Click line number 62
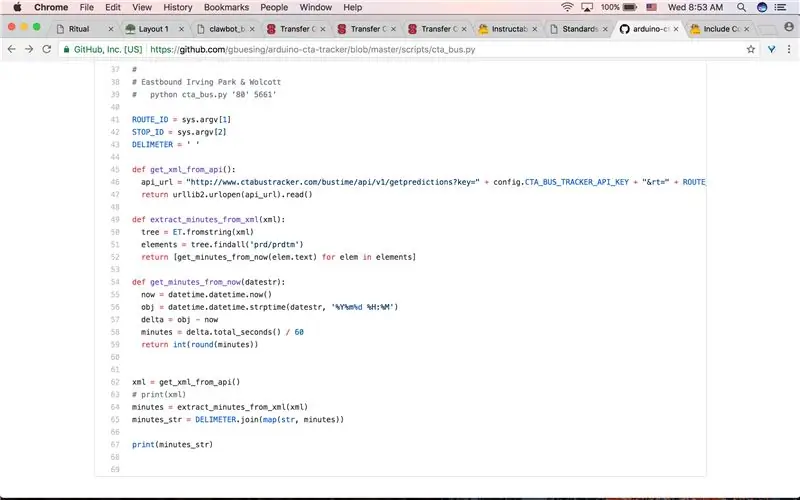The height and width of the screenshot is (500, 800). [x=115, y=382]
